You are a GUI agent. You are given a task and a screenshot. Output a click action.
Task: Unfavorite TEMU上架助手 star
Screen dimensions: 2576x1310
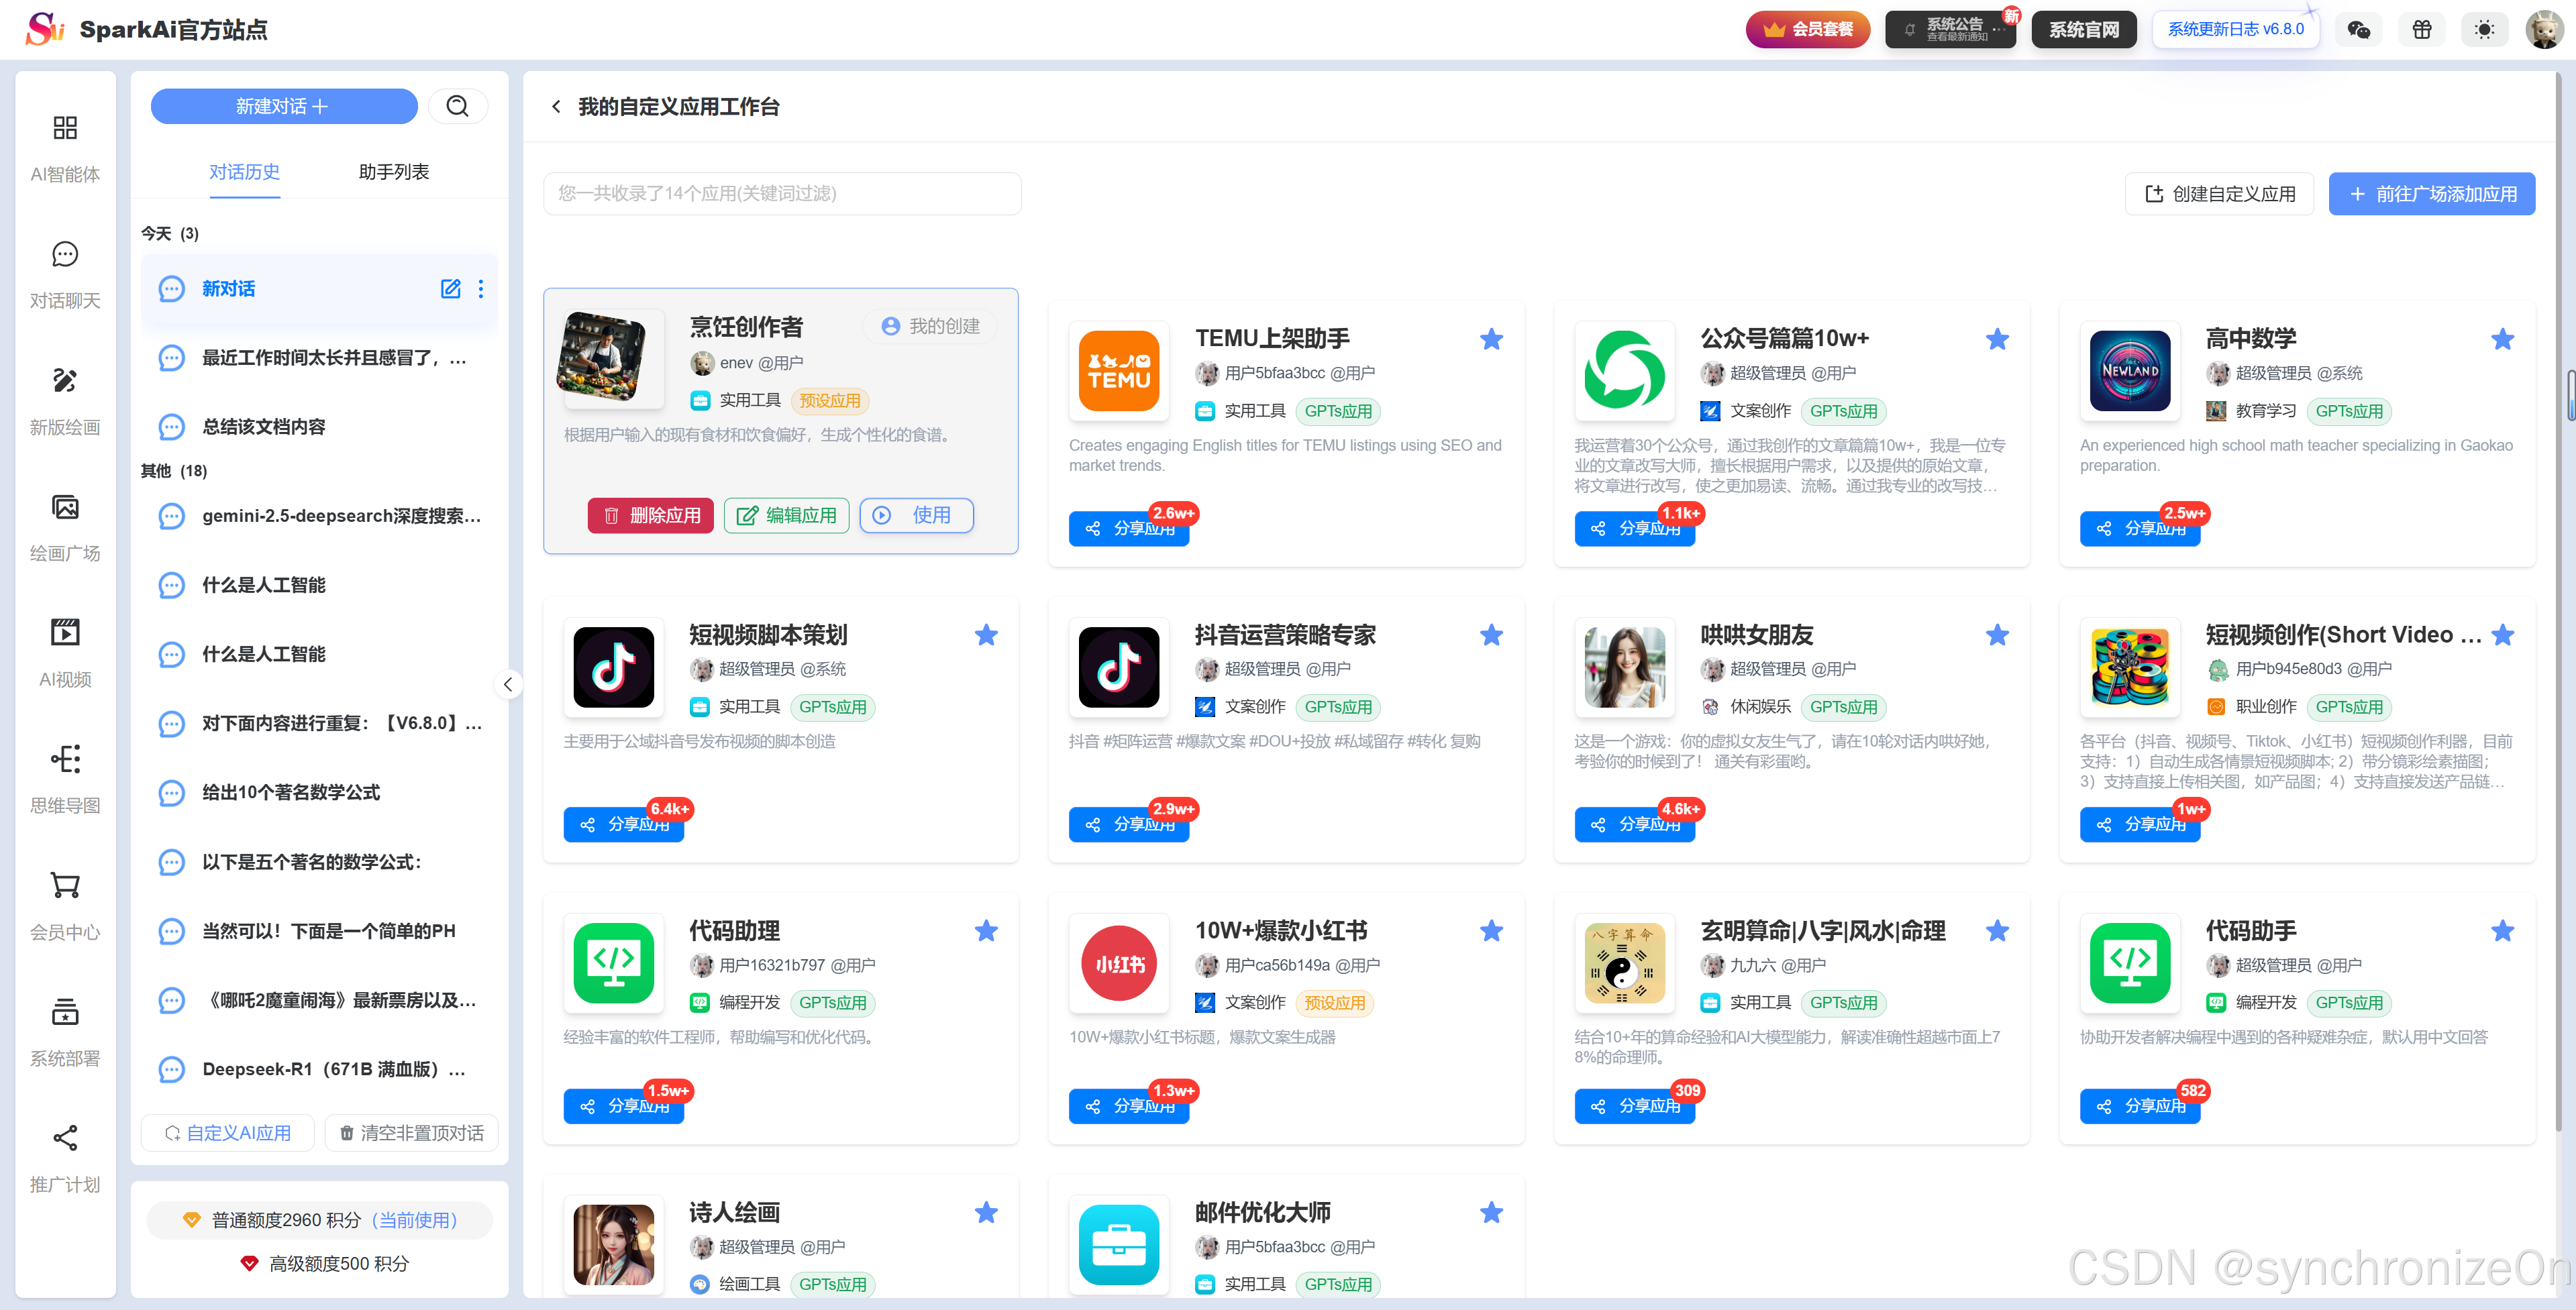(1491, 339)
